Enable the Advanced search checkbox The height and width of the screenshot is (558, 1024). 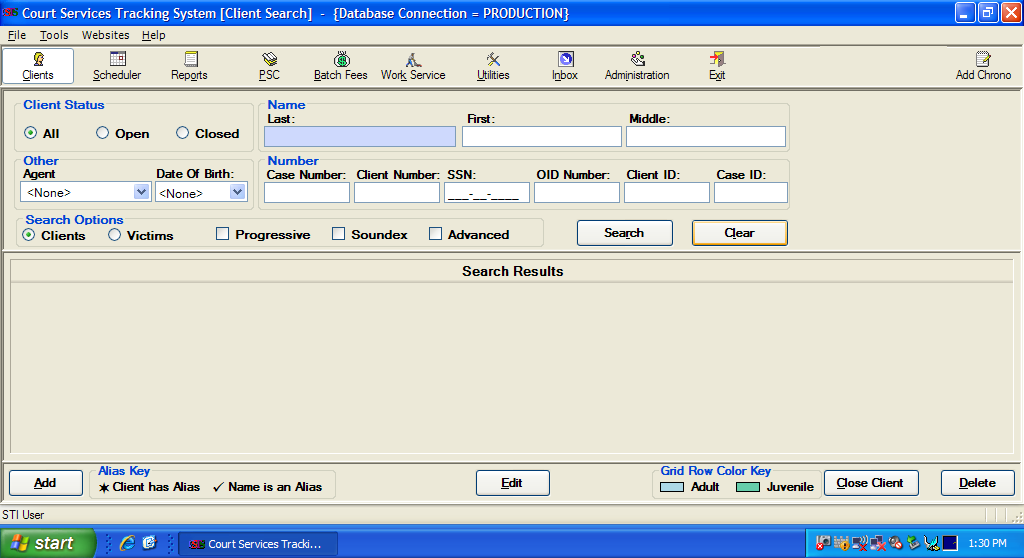click(x=436, y=234)
